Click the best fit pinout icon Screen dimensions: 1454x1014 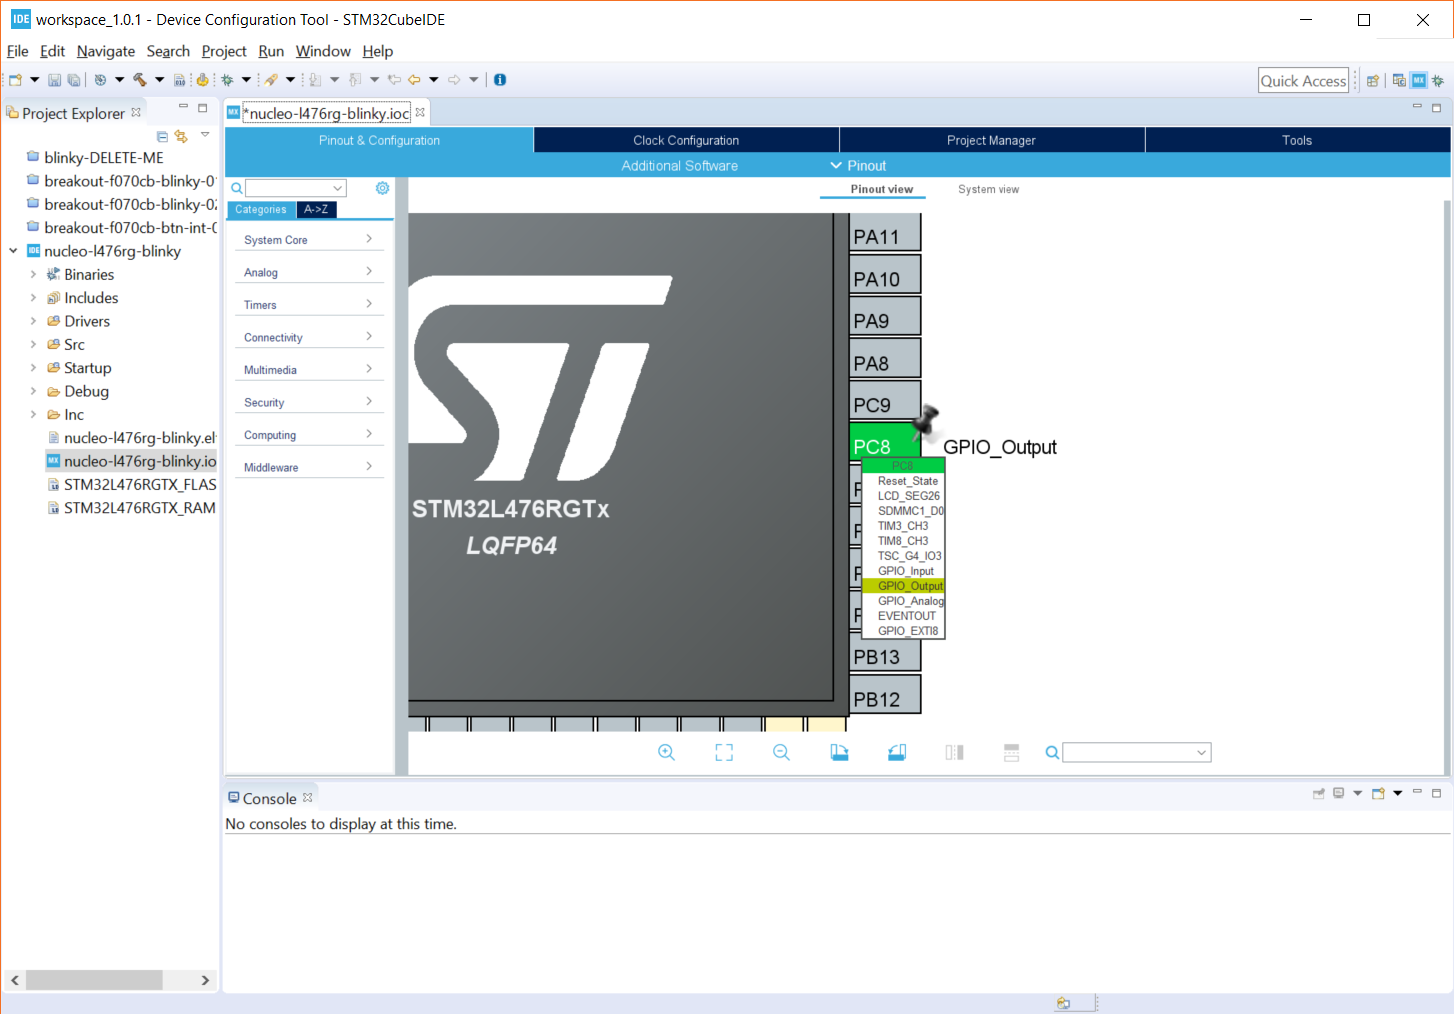(724, 752)
